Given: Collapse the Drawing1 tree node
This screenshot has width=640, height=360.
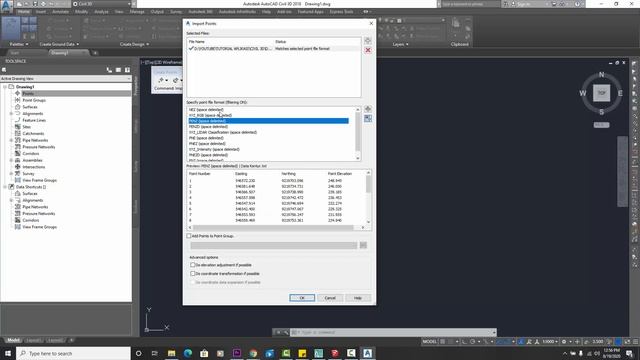Looking at the screenshot, I should 5,87.
